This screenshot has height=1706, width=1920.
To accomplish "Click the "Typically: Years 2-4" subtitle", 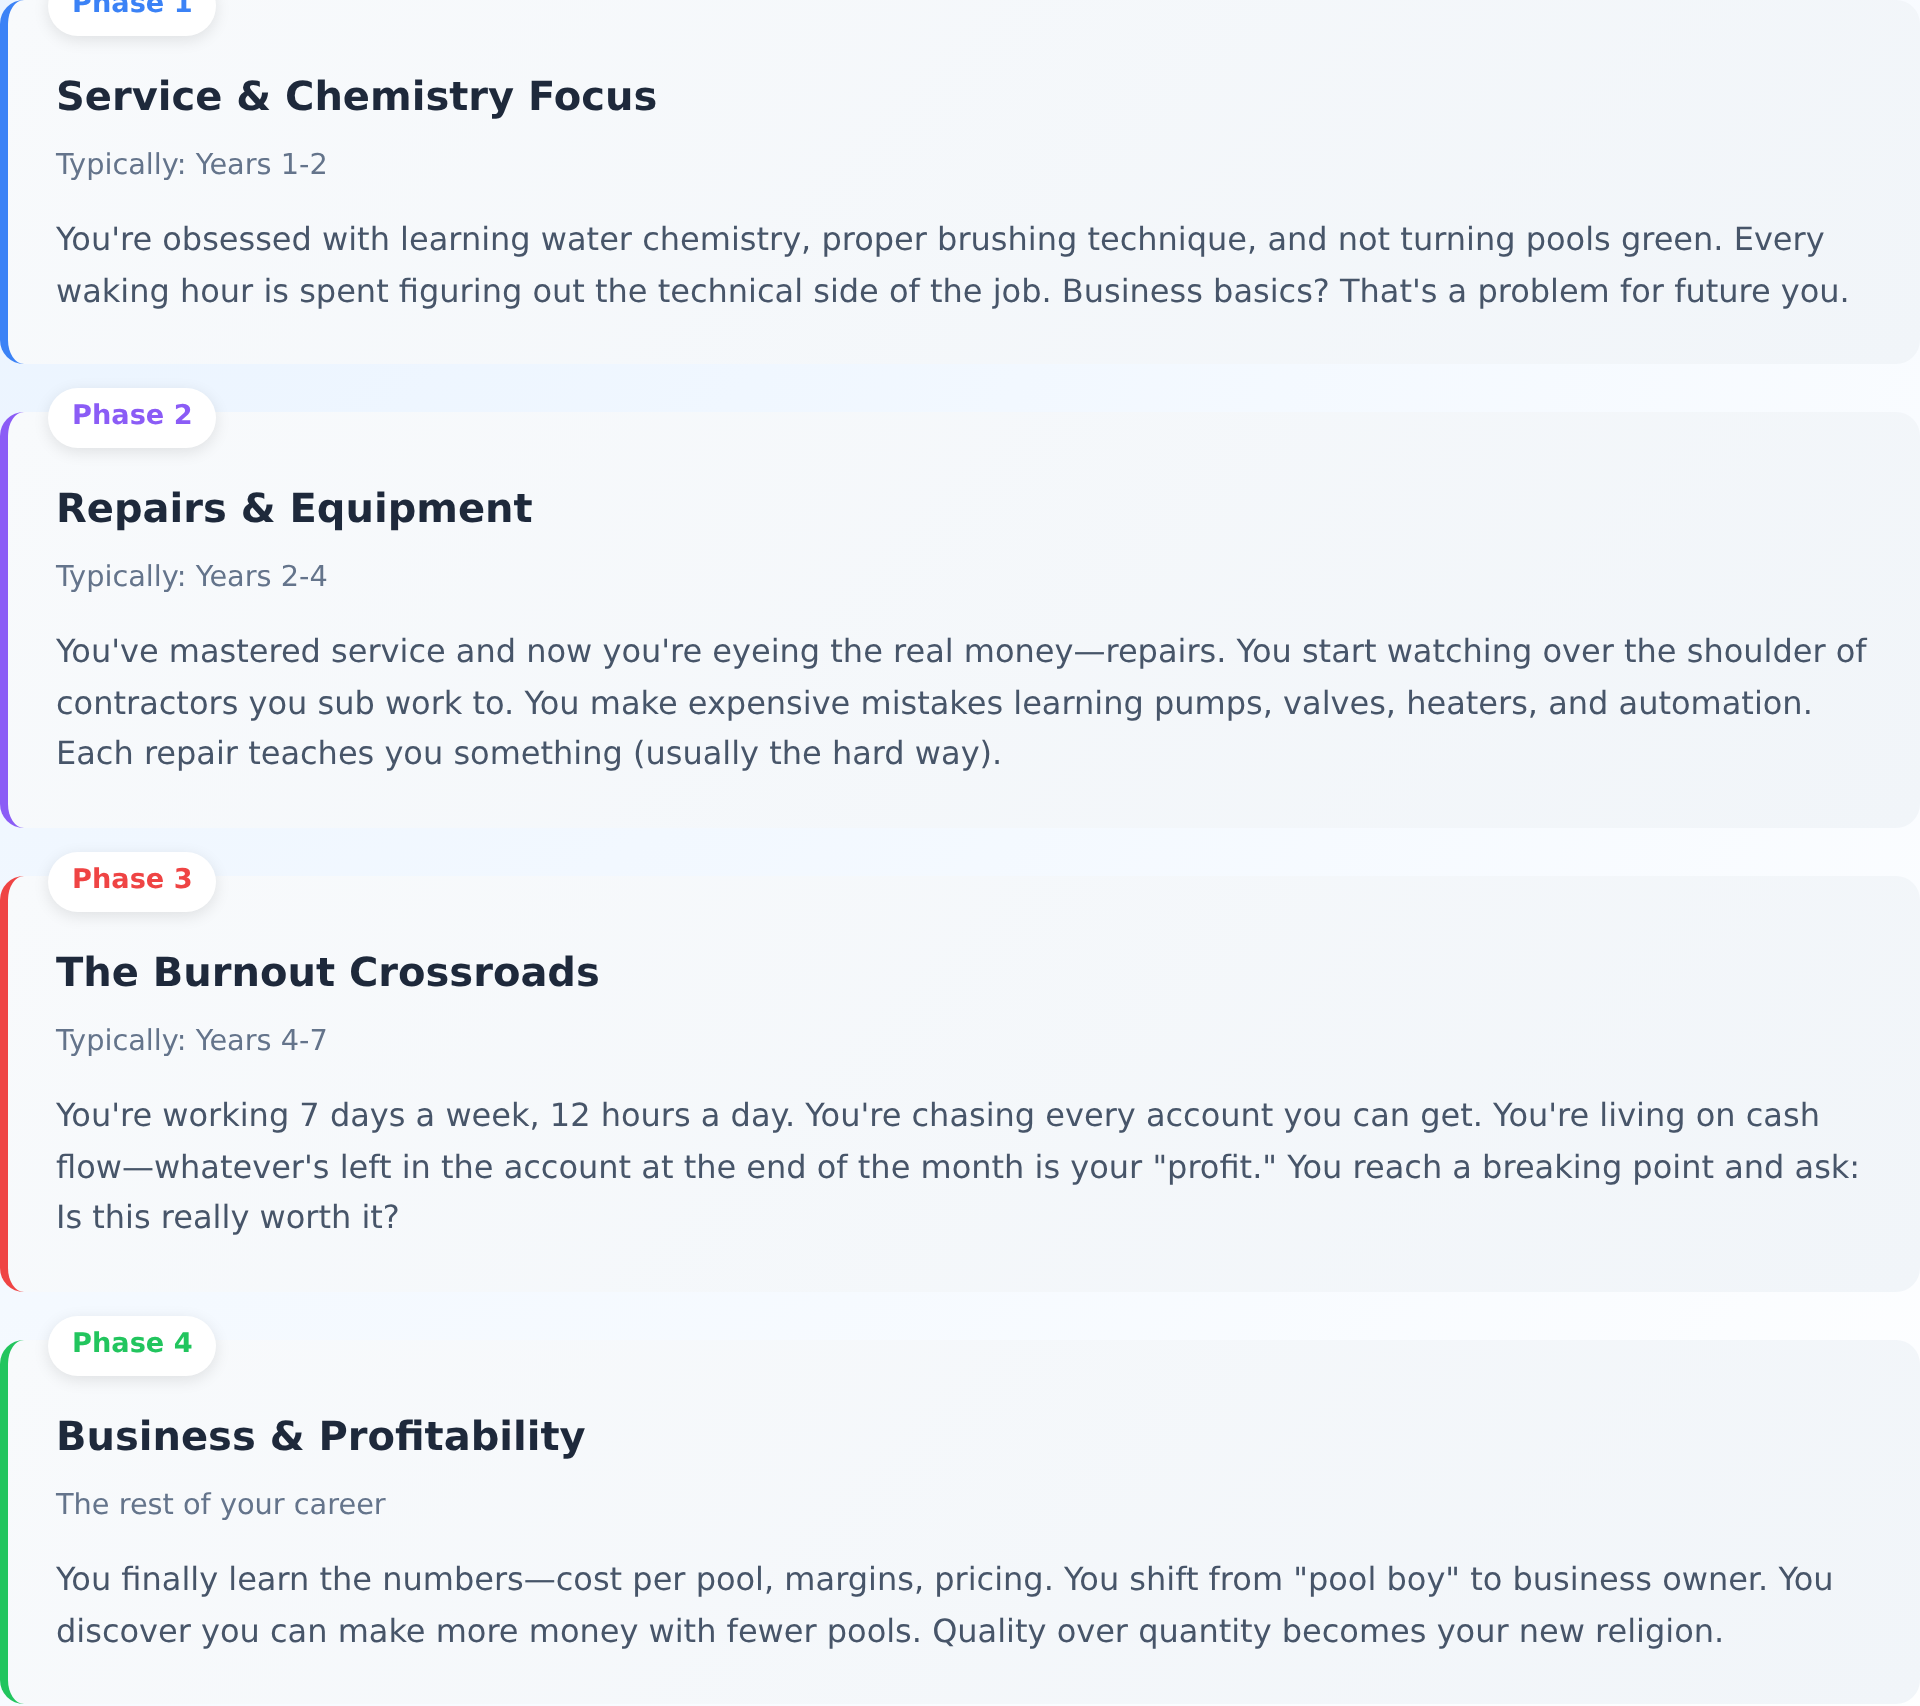I will pyautogui.click(x=191, y=577).
